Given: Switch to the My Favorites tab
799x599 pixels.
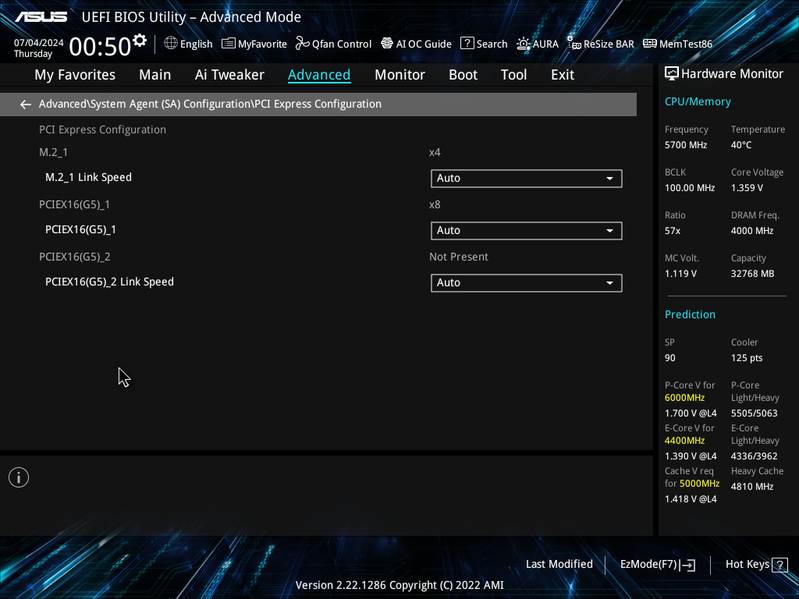Looking at the screenshot, I should [75, 75].
